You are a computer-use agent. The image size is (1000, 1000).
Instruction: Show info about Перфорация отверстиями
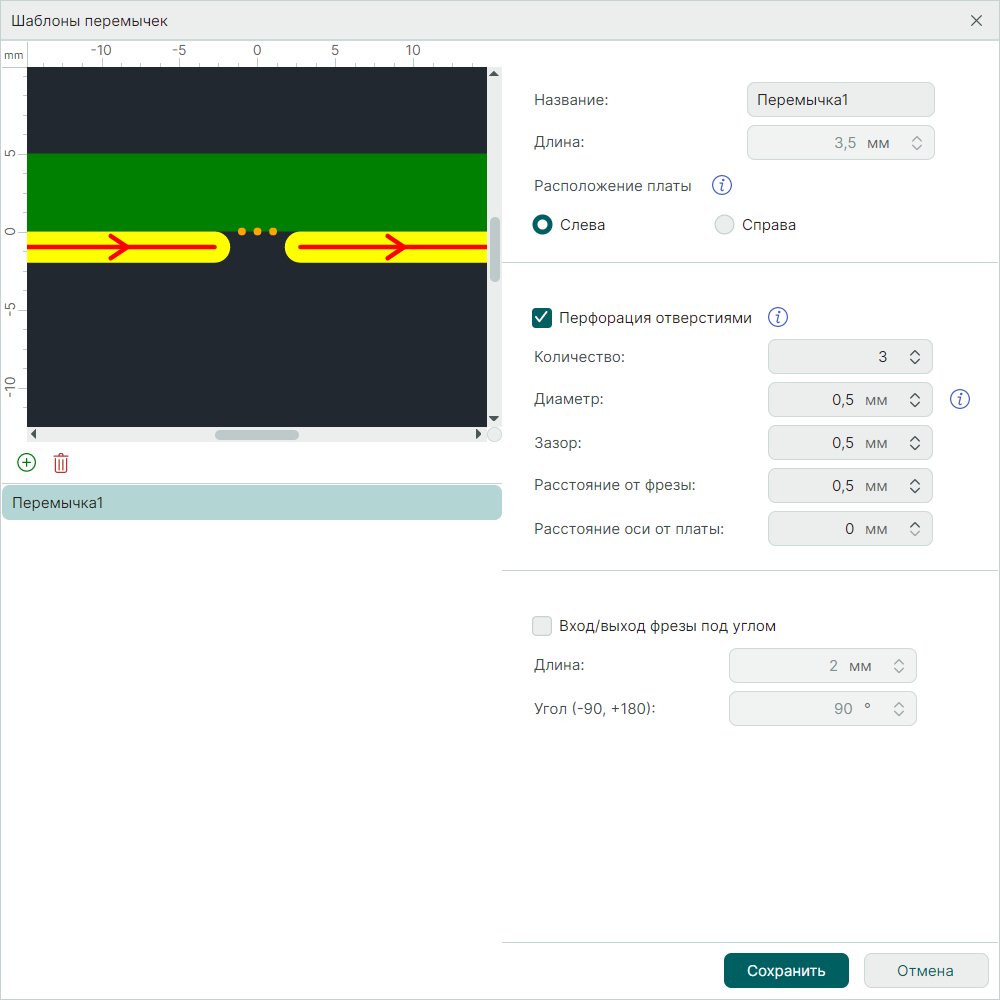click(x=777, y=317)
